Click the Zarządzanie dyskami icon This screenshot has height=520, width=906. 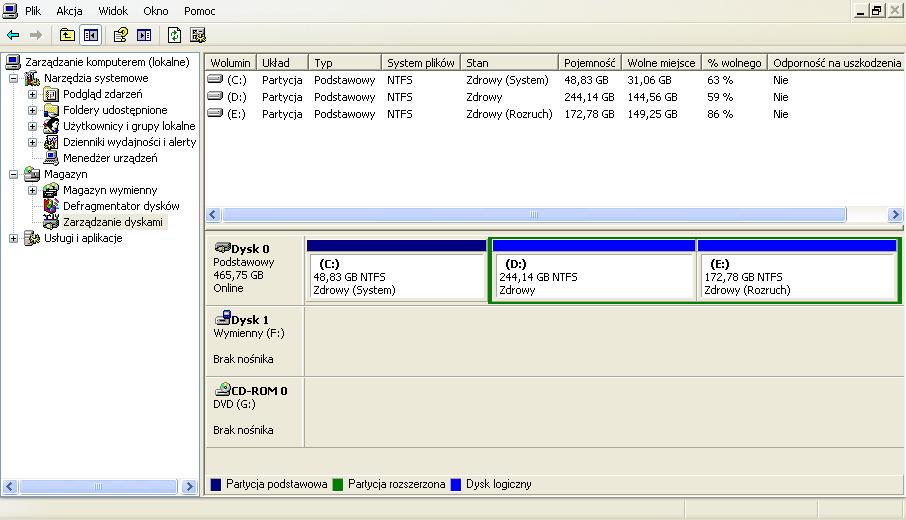click(51, 222)
